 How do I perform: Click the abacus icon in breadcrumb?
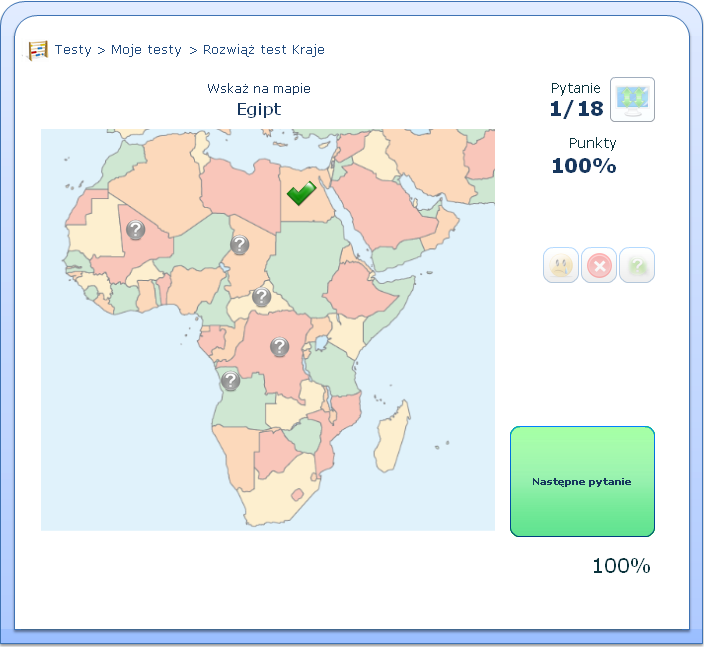(38, 49)
